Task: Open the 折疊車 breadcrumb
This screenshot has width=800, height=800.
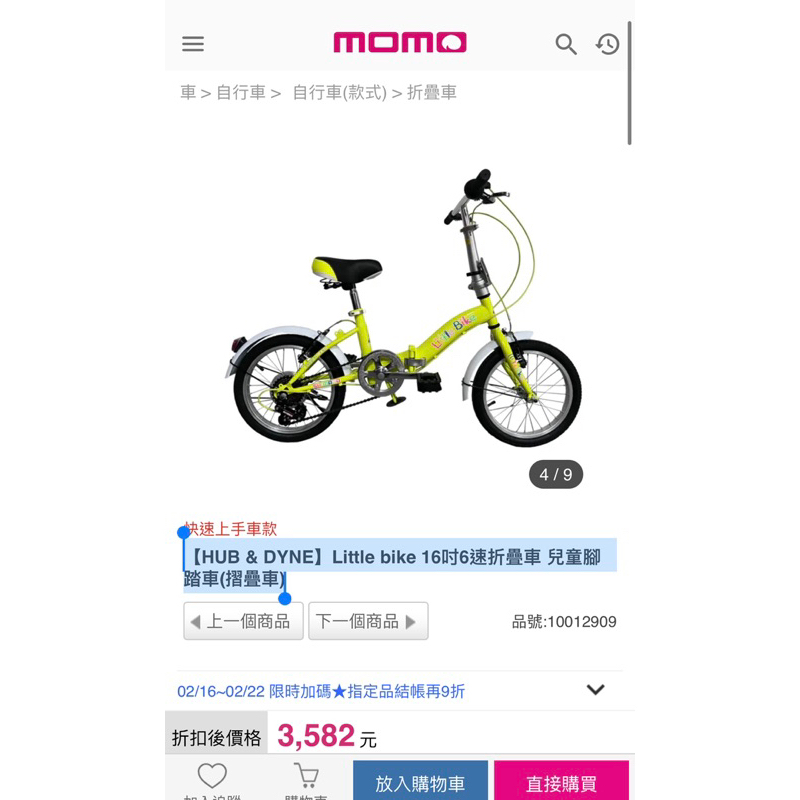Action: [x=432, y=92]
